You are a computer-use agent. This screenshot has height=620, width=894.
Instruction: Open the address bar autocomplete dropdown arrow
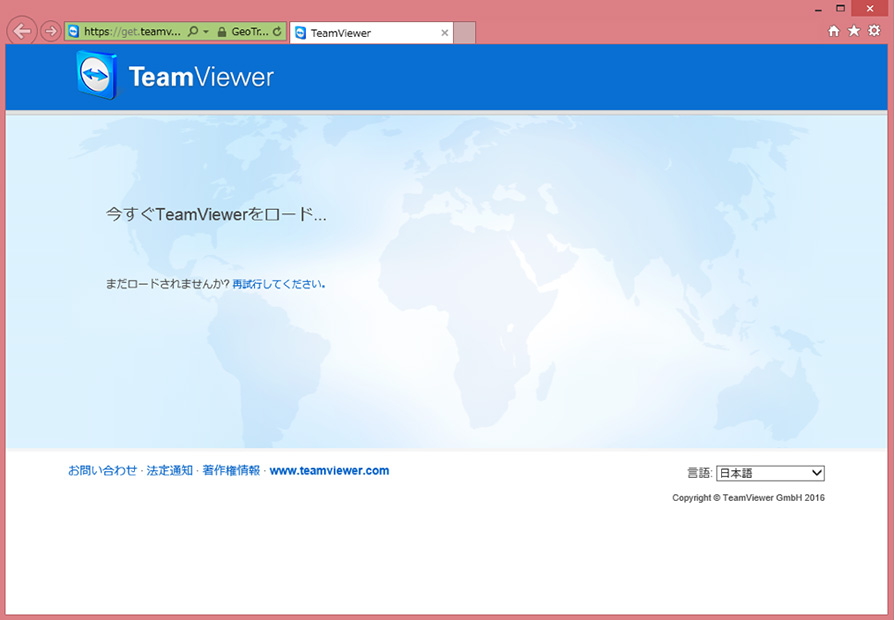point(206,32)
